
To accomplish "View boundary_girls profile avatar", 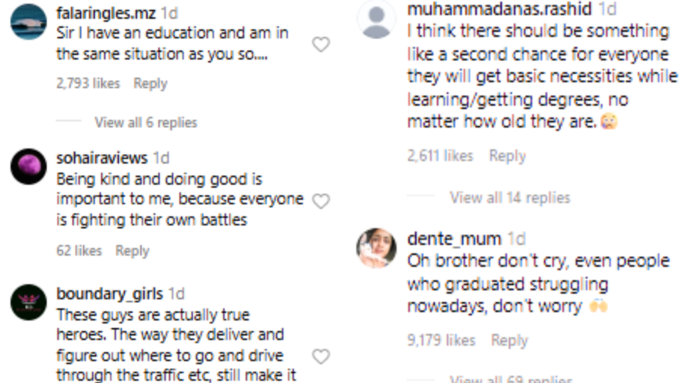I will tap(29, 302).
